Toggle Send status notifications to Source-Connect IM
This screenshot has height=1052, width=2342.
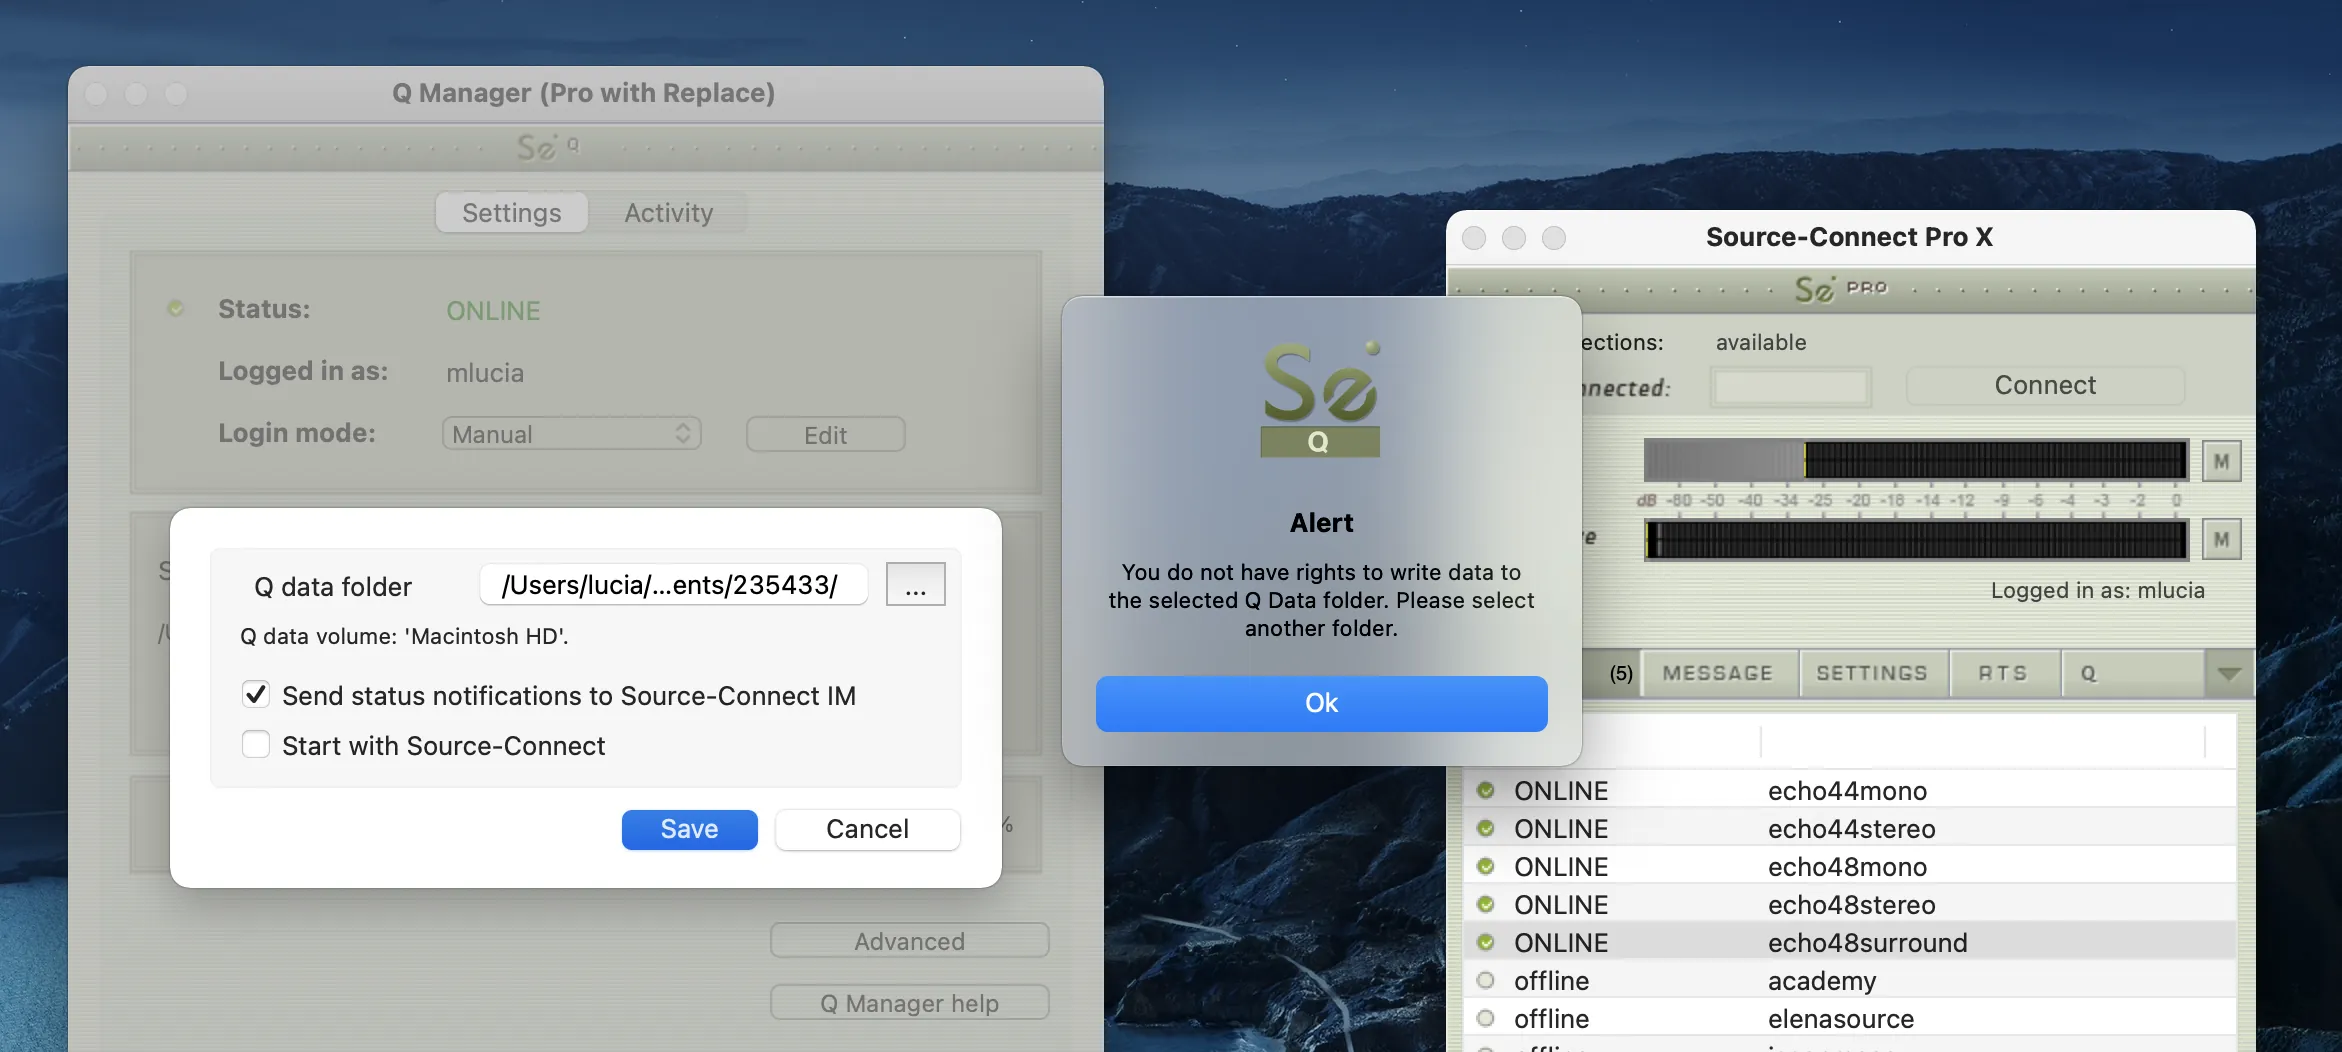256,695
